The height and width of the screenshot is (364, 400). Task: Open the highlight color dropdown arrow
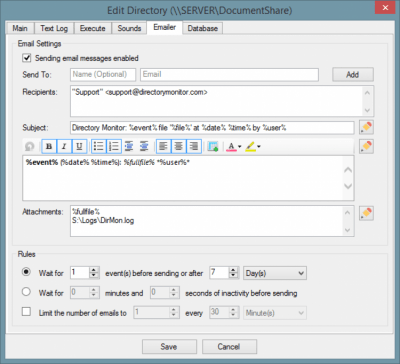pos(259,146)
